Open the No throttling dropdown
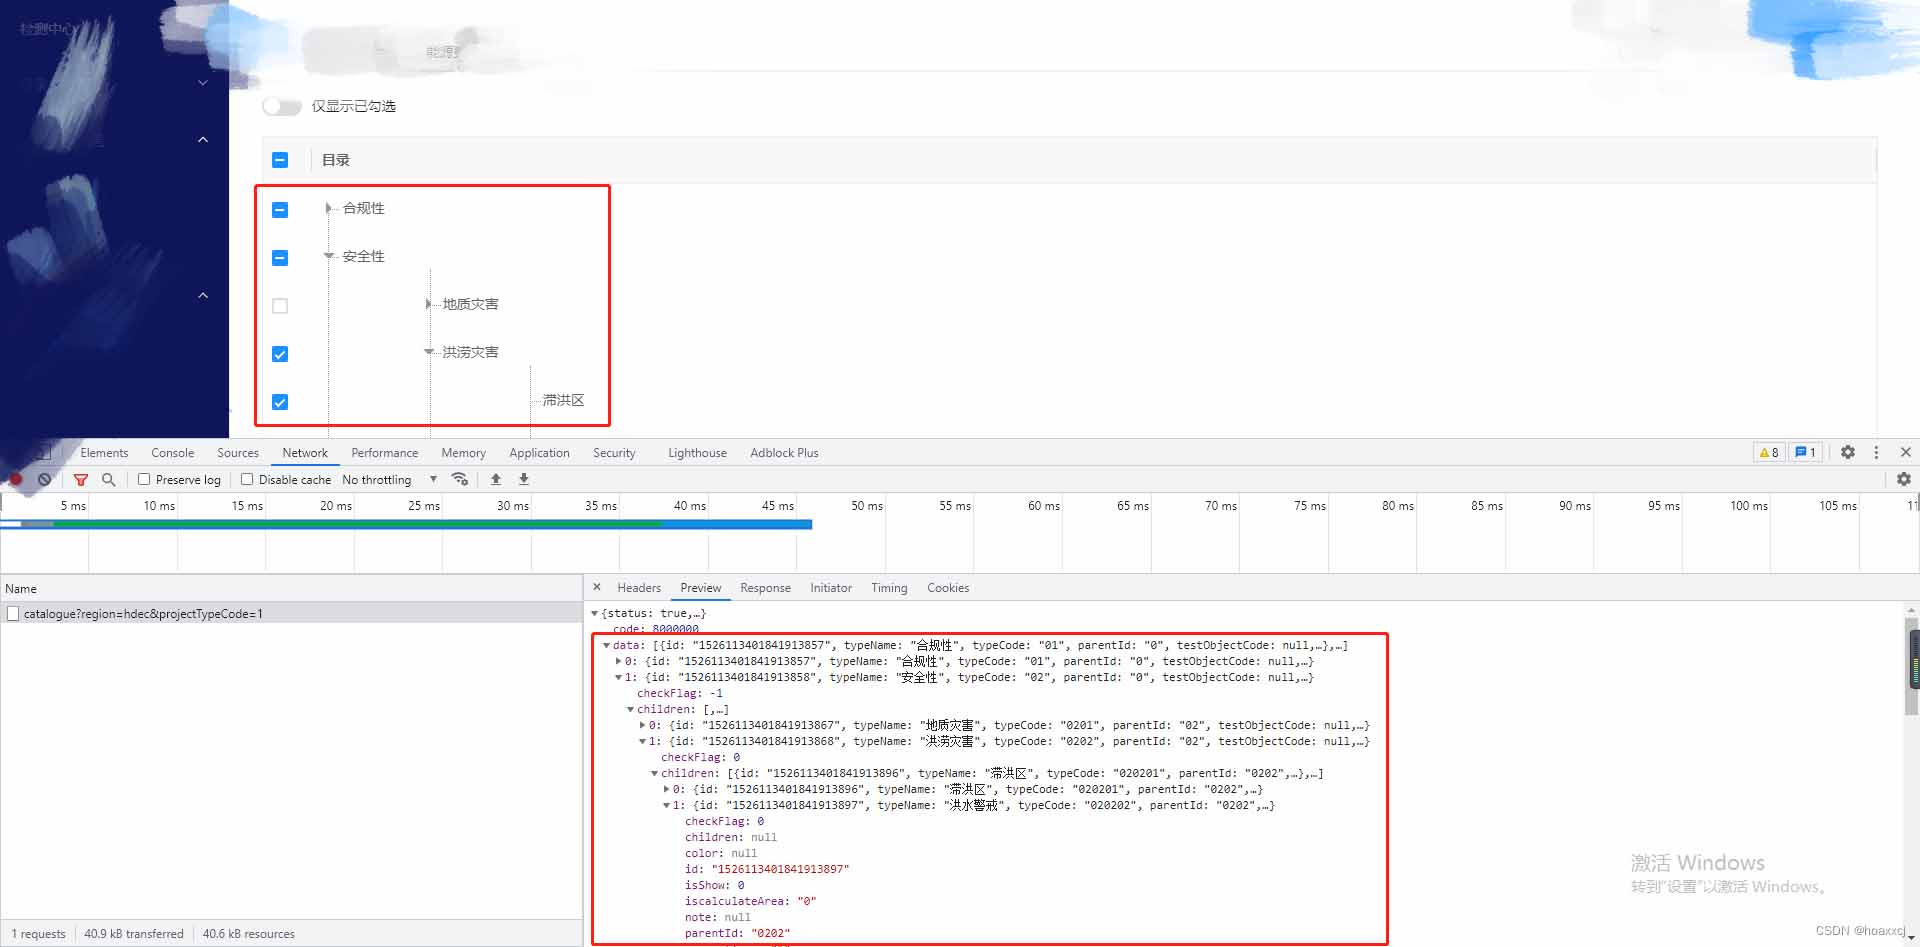 (x=389, y=480)
